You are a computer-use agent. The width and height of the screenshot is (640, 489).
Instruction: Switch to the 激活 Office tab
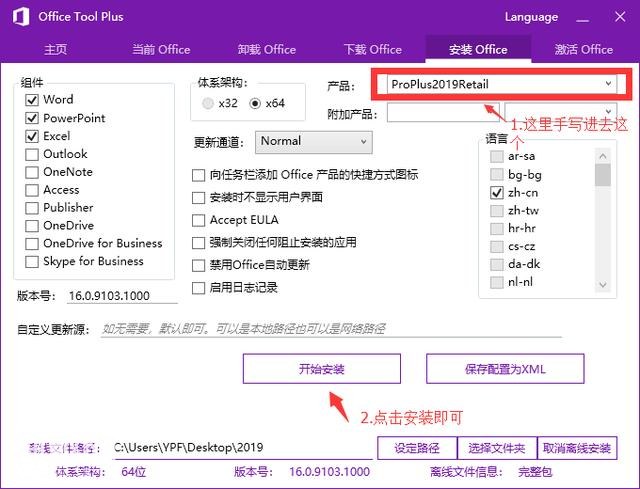click(x=584, y=49)
